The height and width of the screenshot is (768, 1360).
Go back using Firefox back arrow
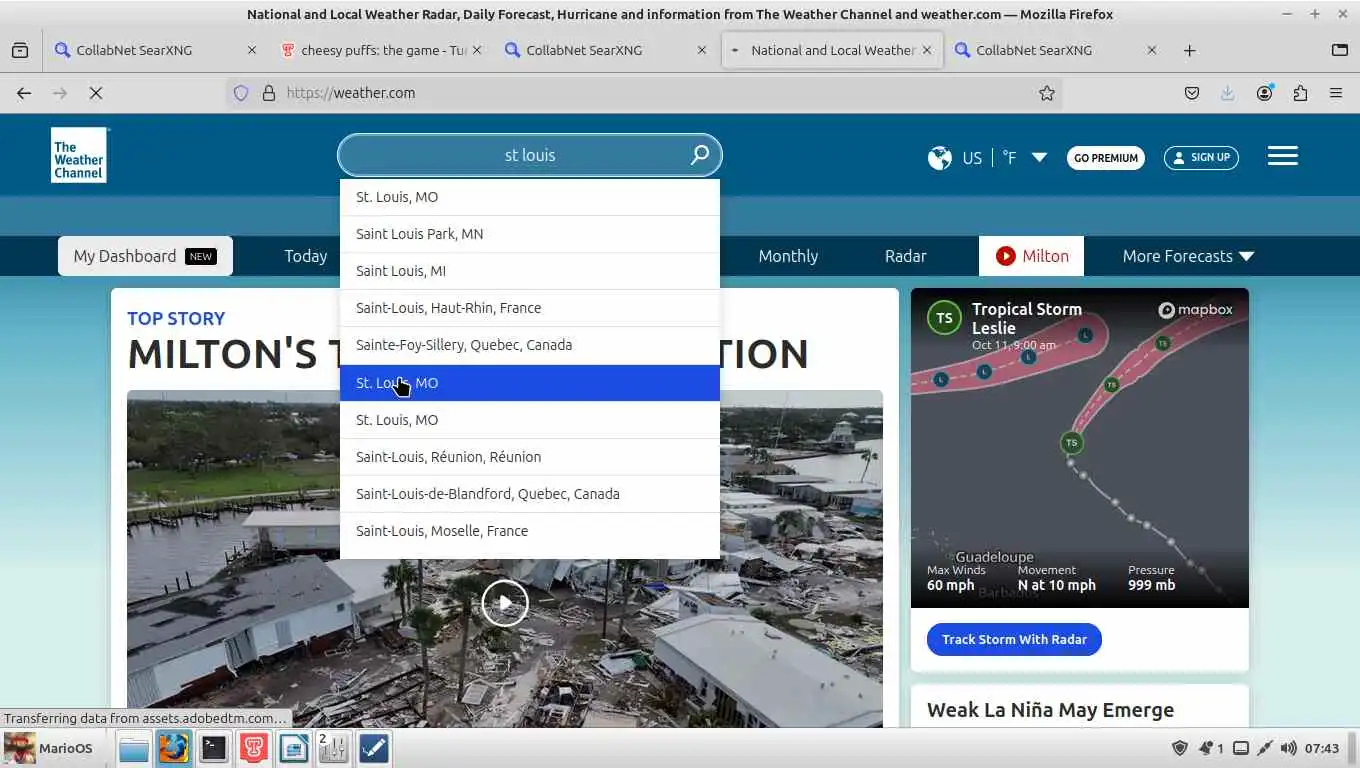pyautogui.click(x=24, y=93)
